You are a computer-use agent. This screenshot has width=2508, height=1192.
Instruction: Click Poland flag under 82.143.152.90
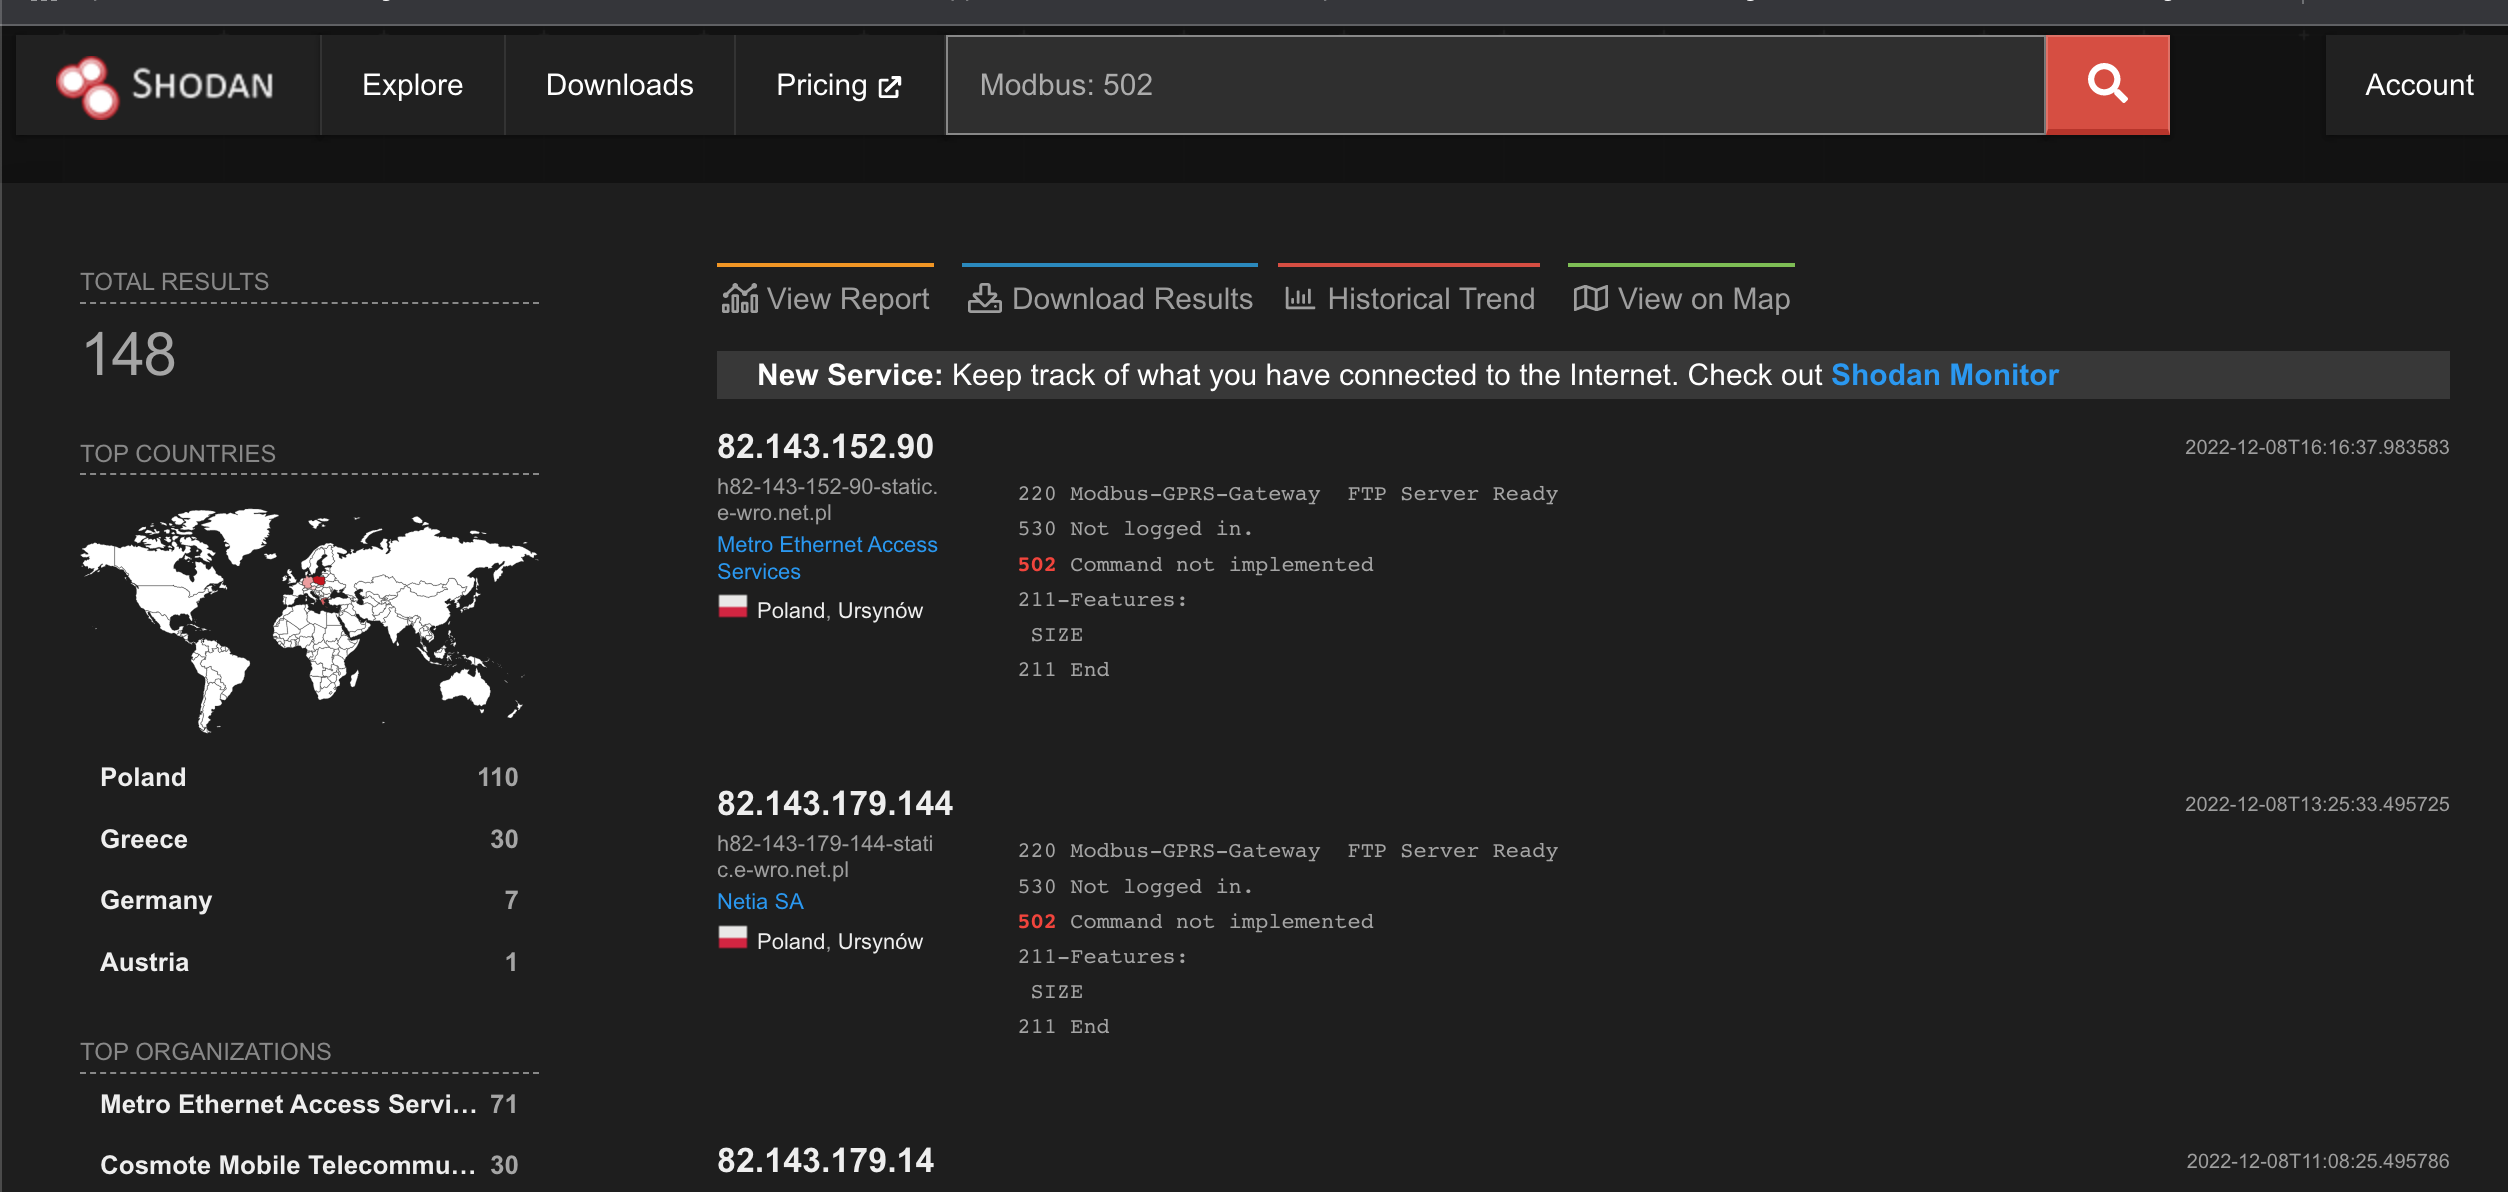pos(732,607)
